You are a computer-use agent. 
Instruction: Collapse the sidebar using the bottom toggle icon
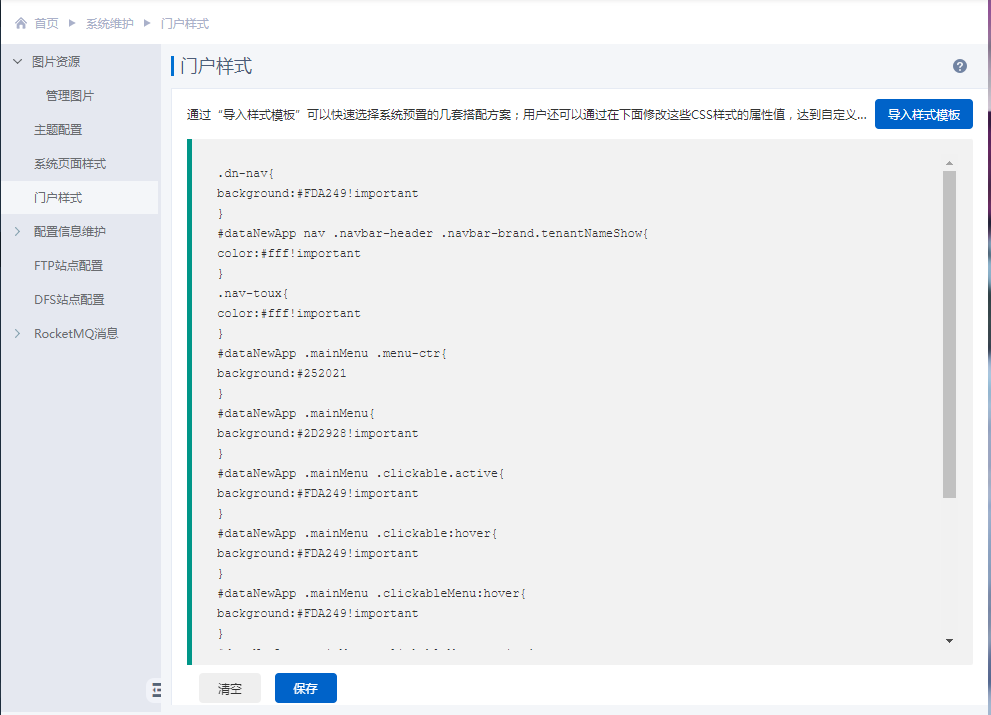pyautogui.click(x=156, y=690)
